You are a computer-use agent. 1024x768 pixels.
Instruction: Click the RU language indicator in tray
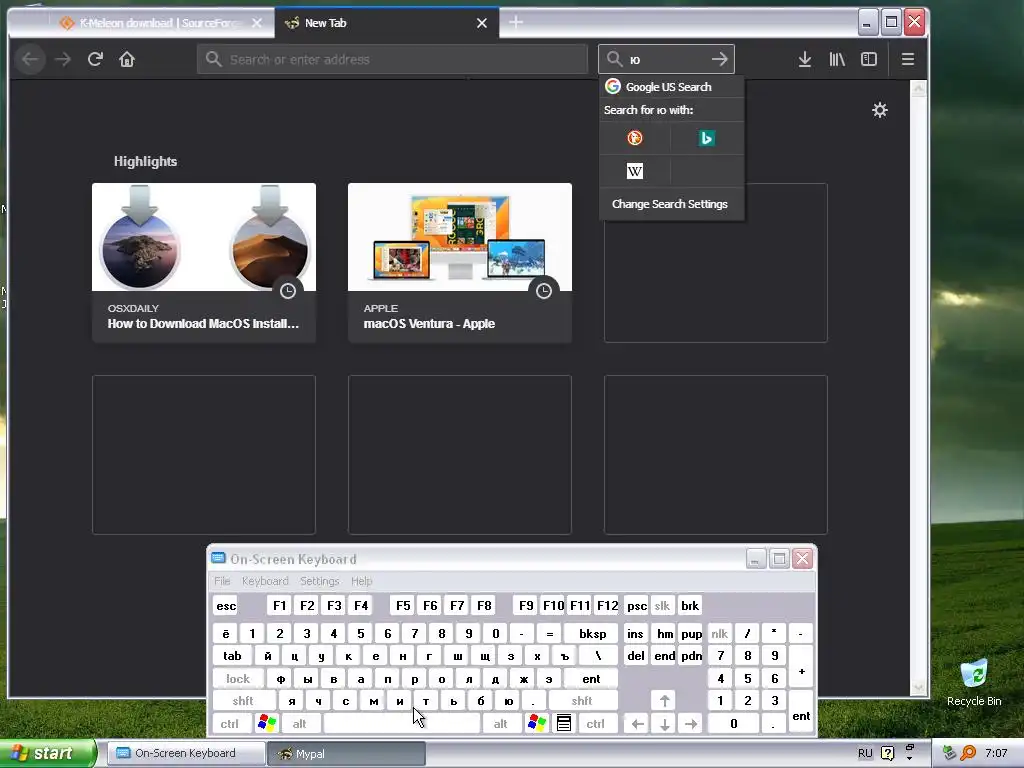[x=865, y=753]
